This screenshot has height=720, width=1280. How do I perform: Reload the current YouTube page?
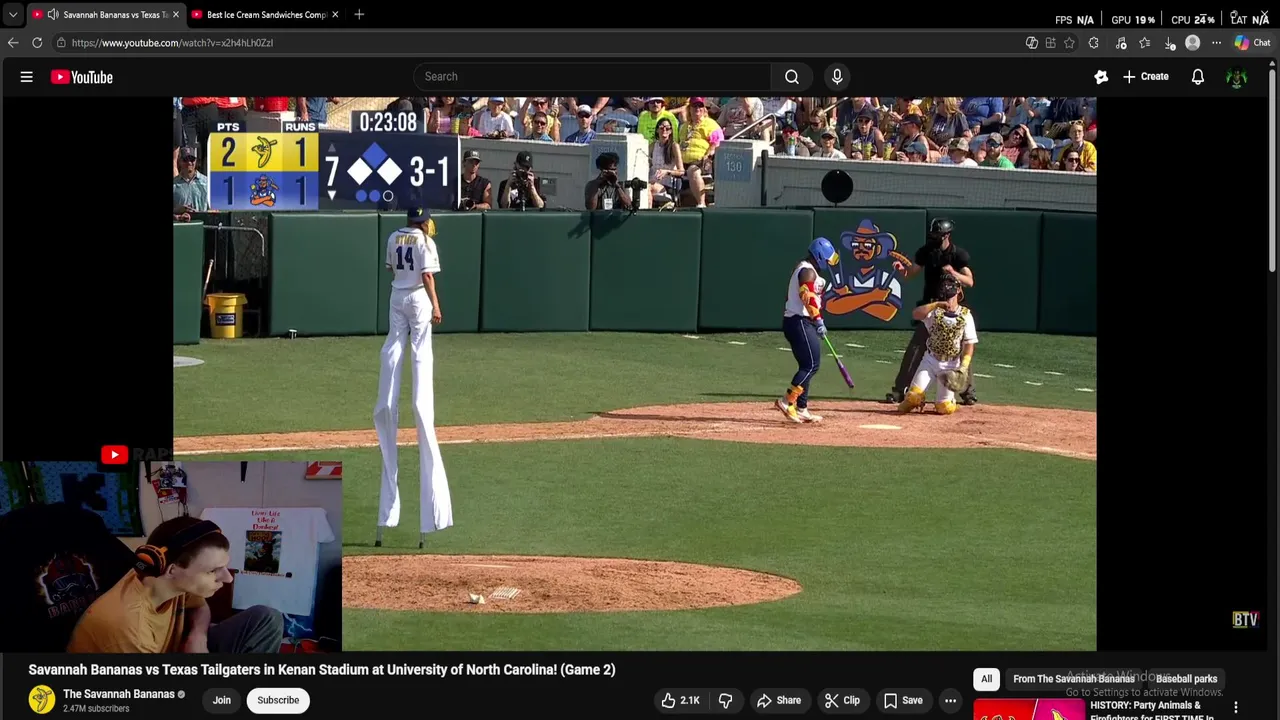[x=37, y=43]
